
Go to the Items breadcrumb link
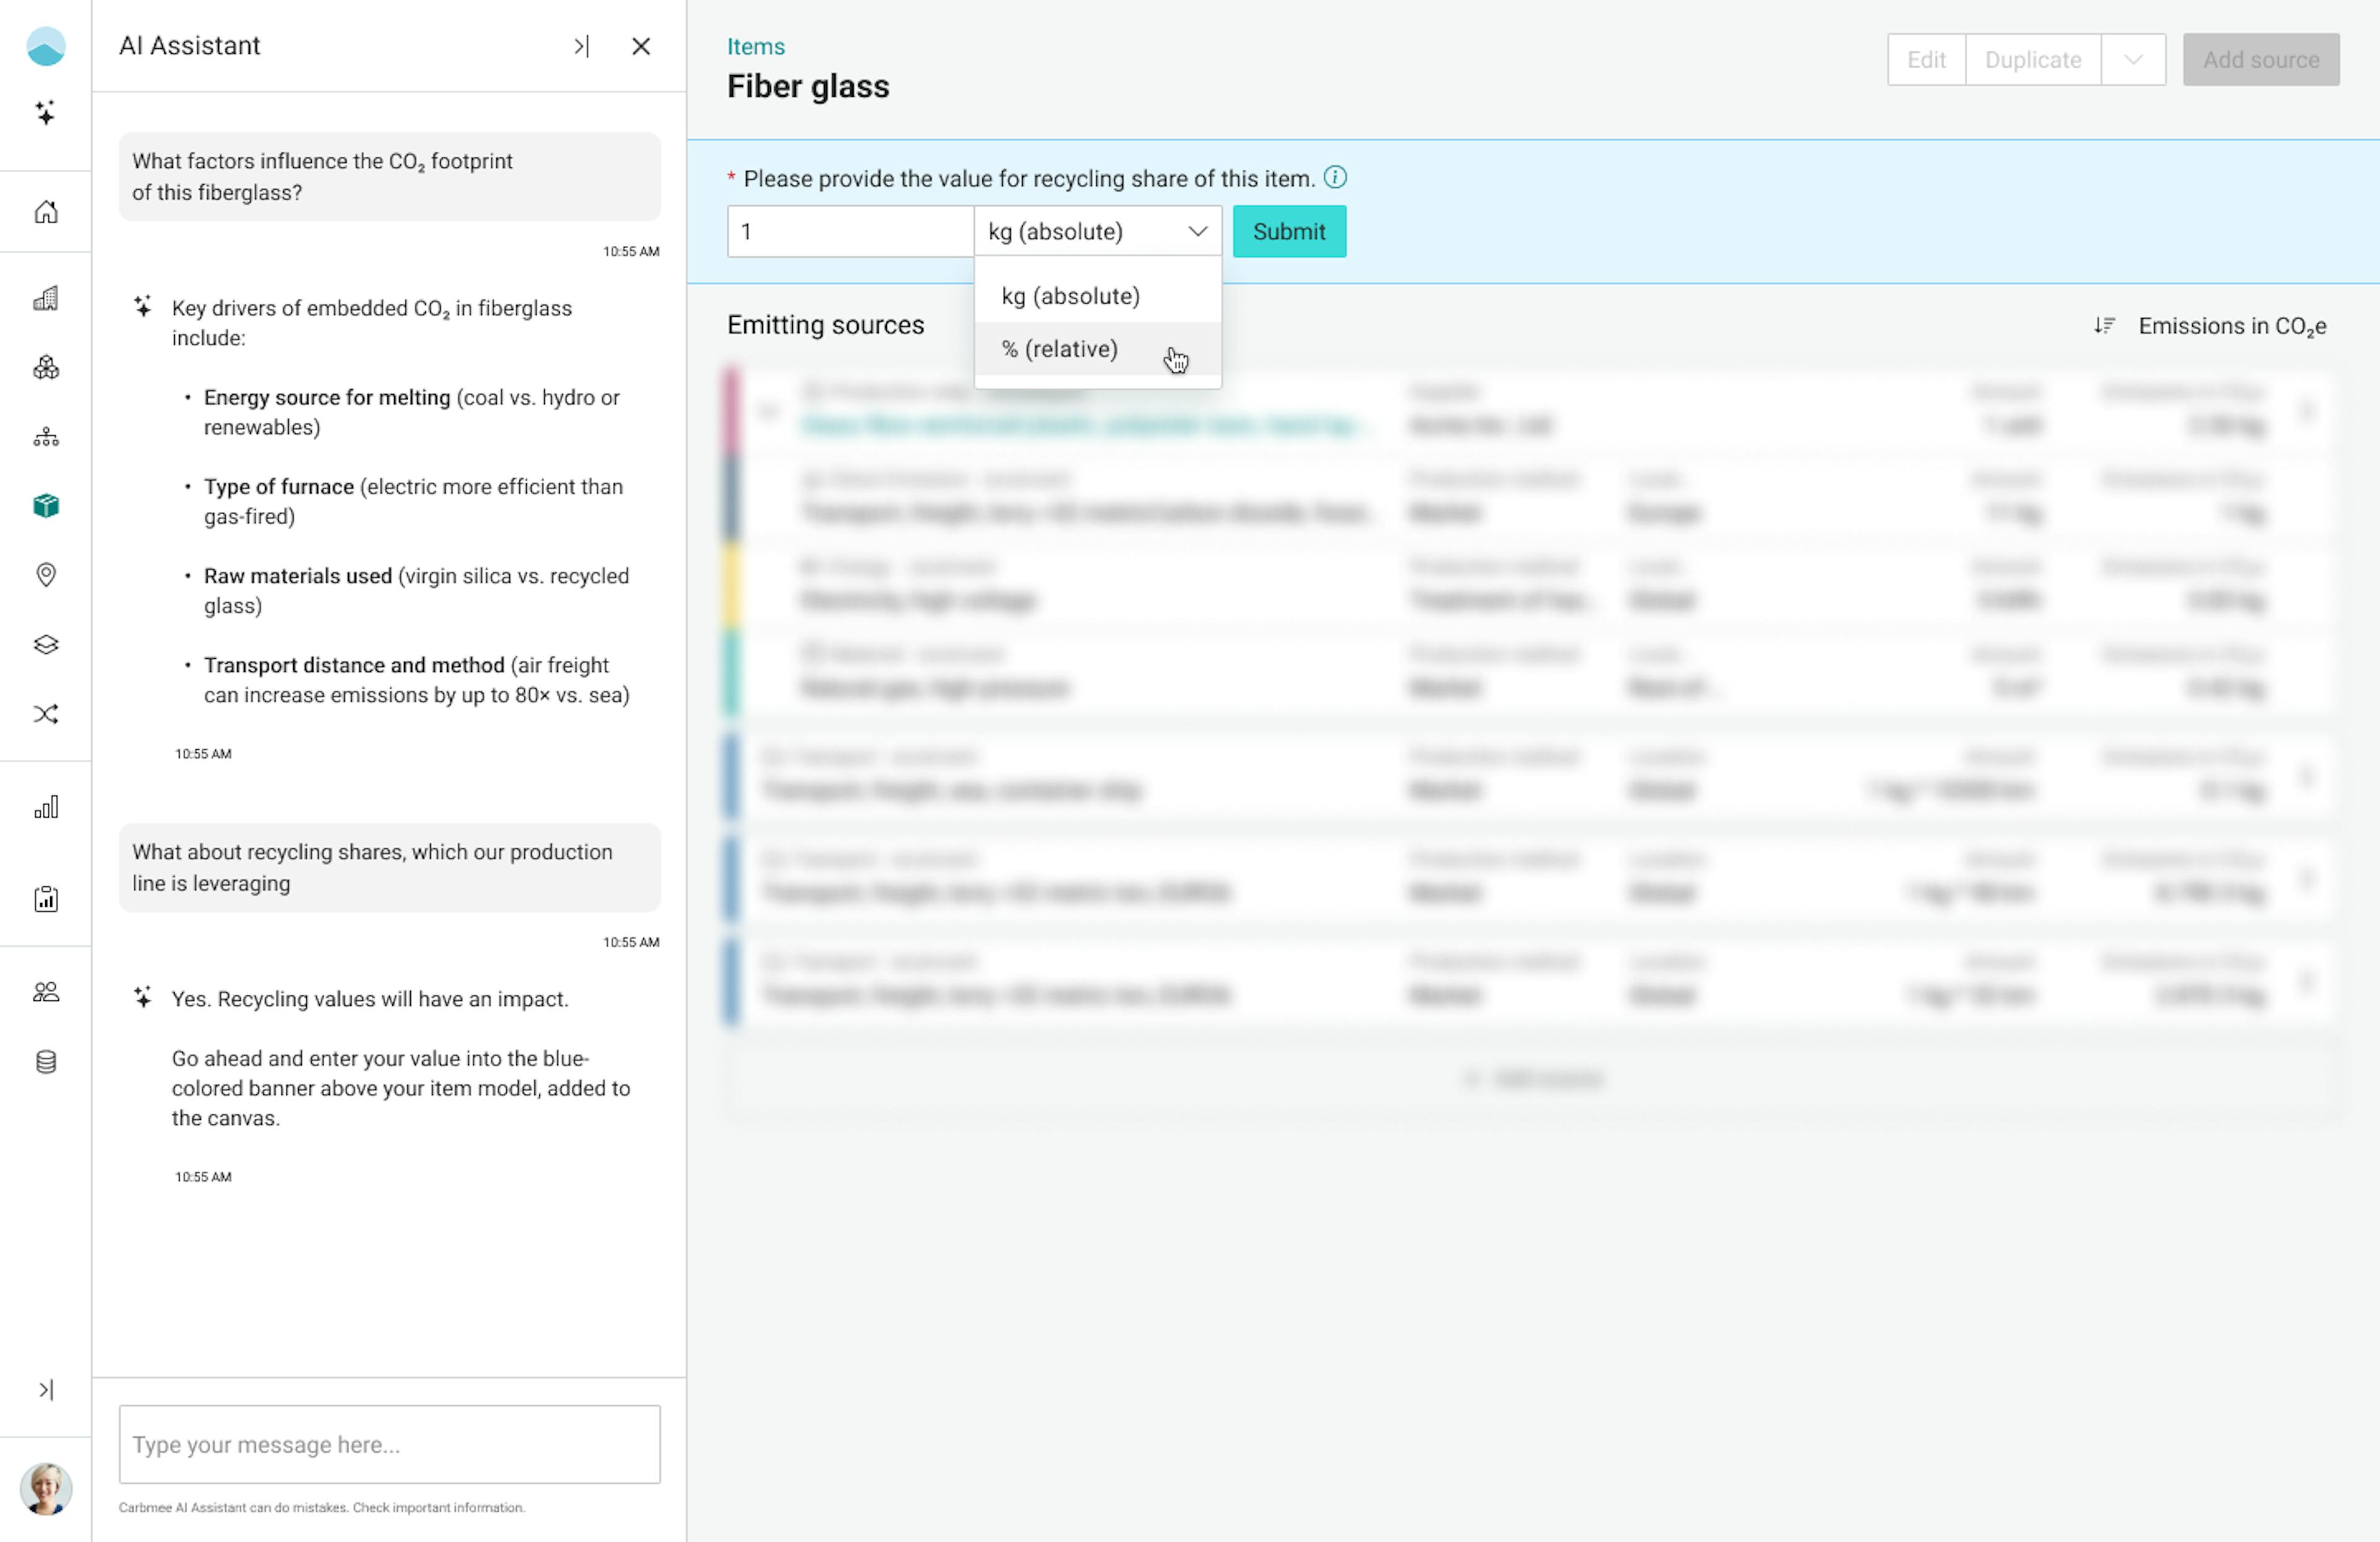[755, 46]
